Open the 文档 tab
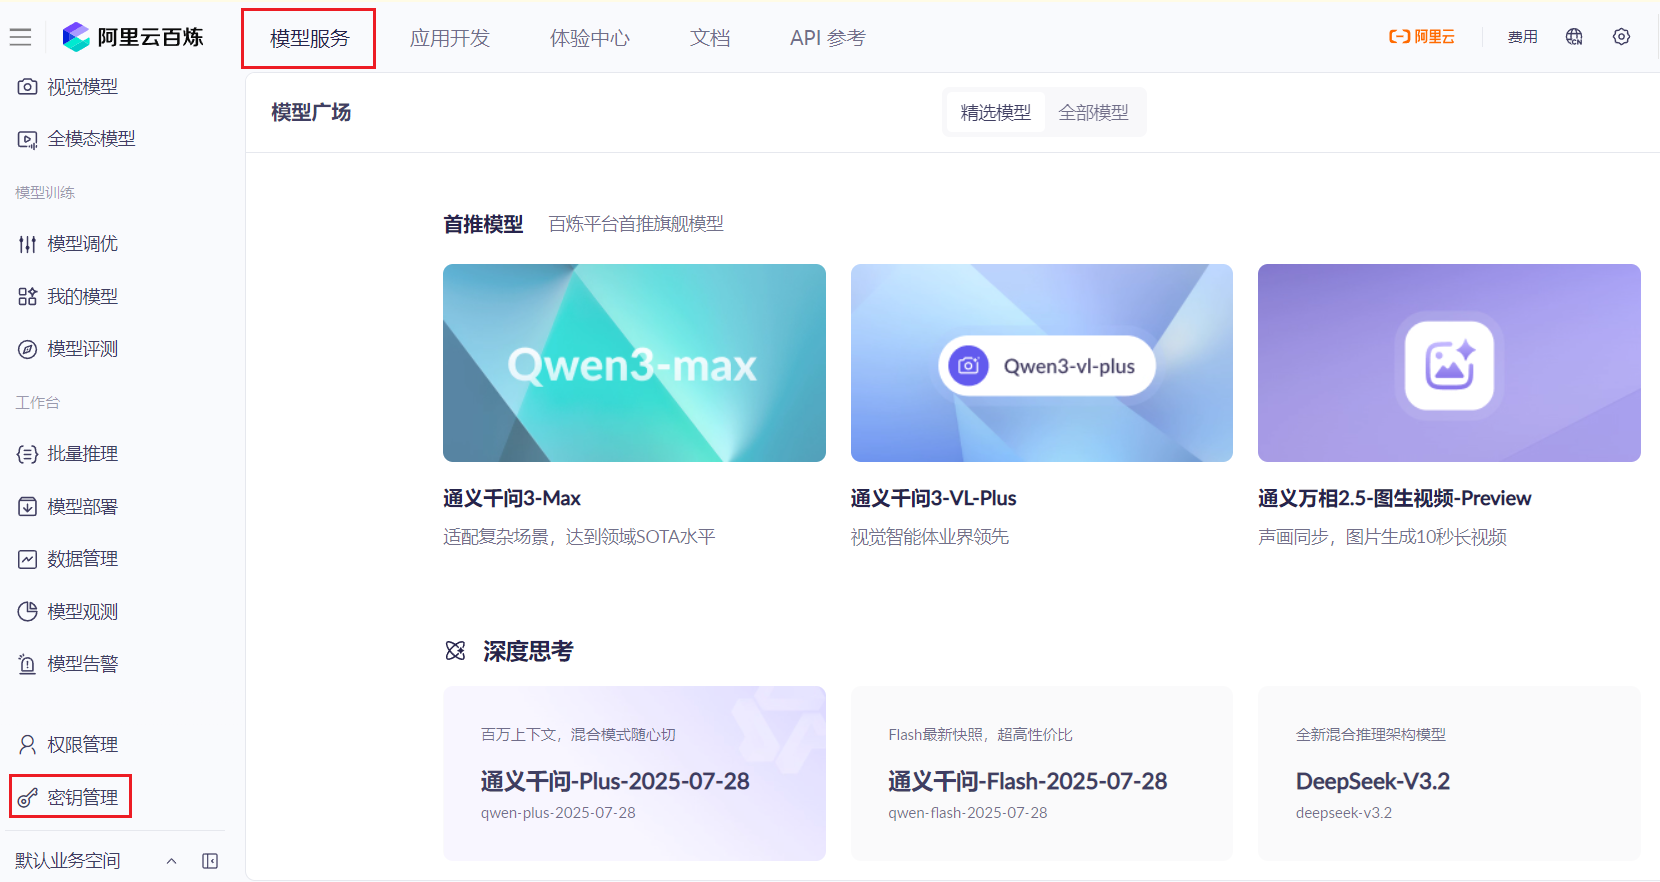This screenshot has width=1660, height=882. [710, 38]
